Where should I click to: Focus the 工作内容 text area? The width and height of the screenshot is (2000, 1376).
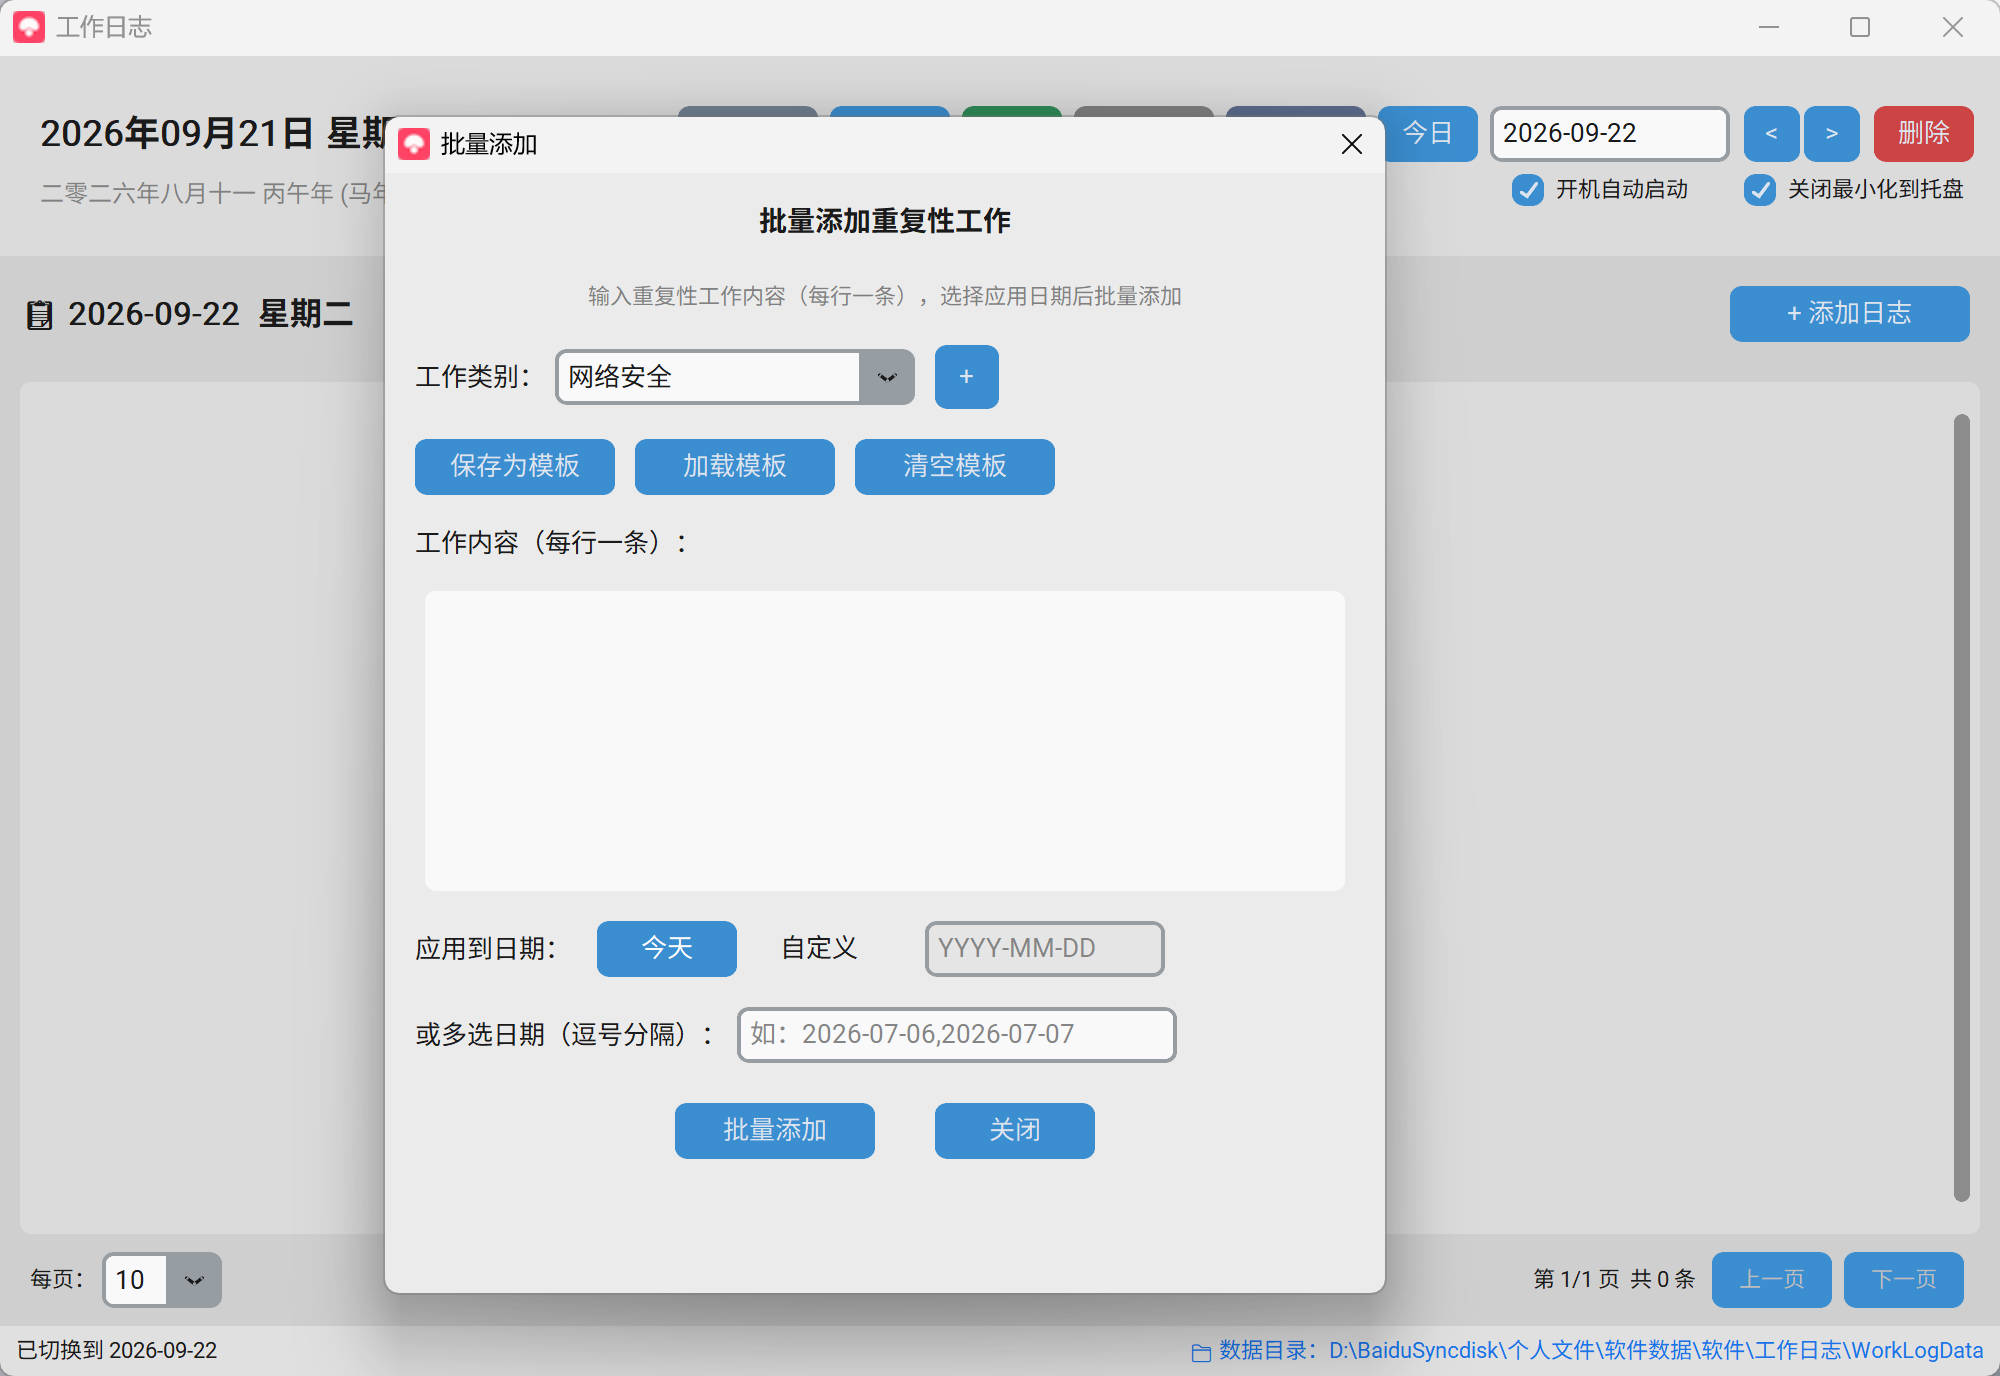click(x=885, y=740)
